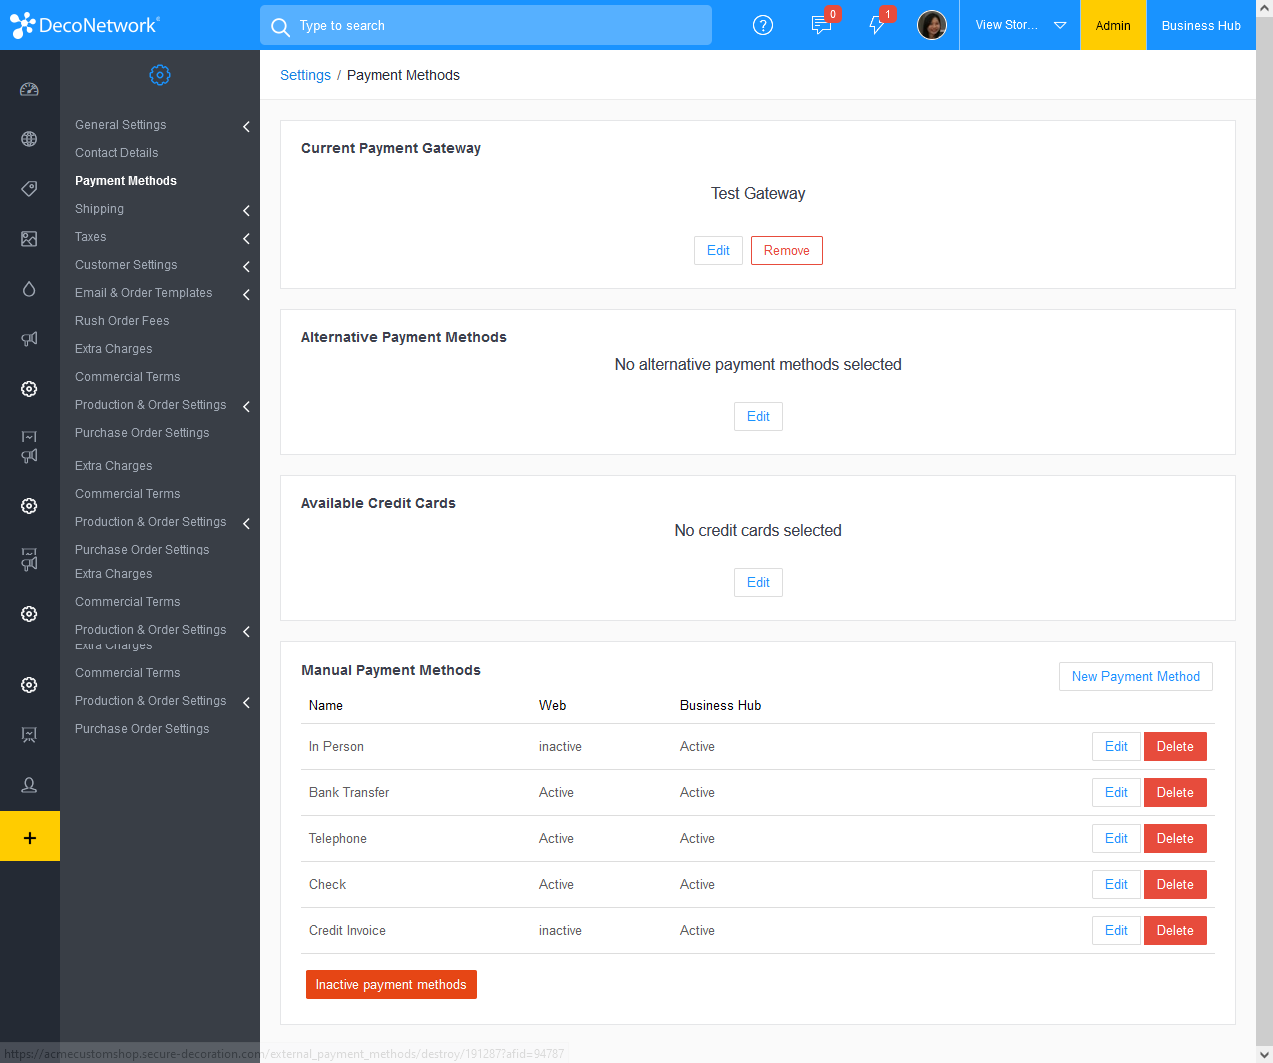1273x1063 pixels.
Task: Select the ink droplet icon in sidebar
Action: [x=29, y=288]
